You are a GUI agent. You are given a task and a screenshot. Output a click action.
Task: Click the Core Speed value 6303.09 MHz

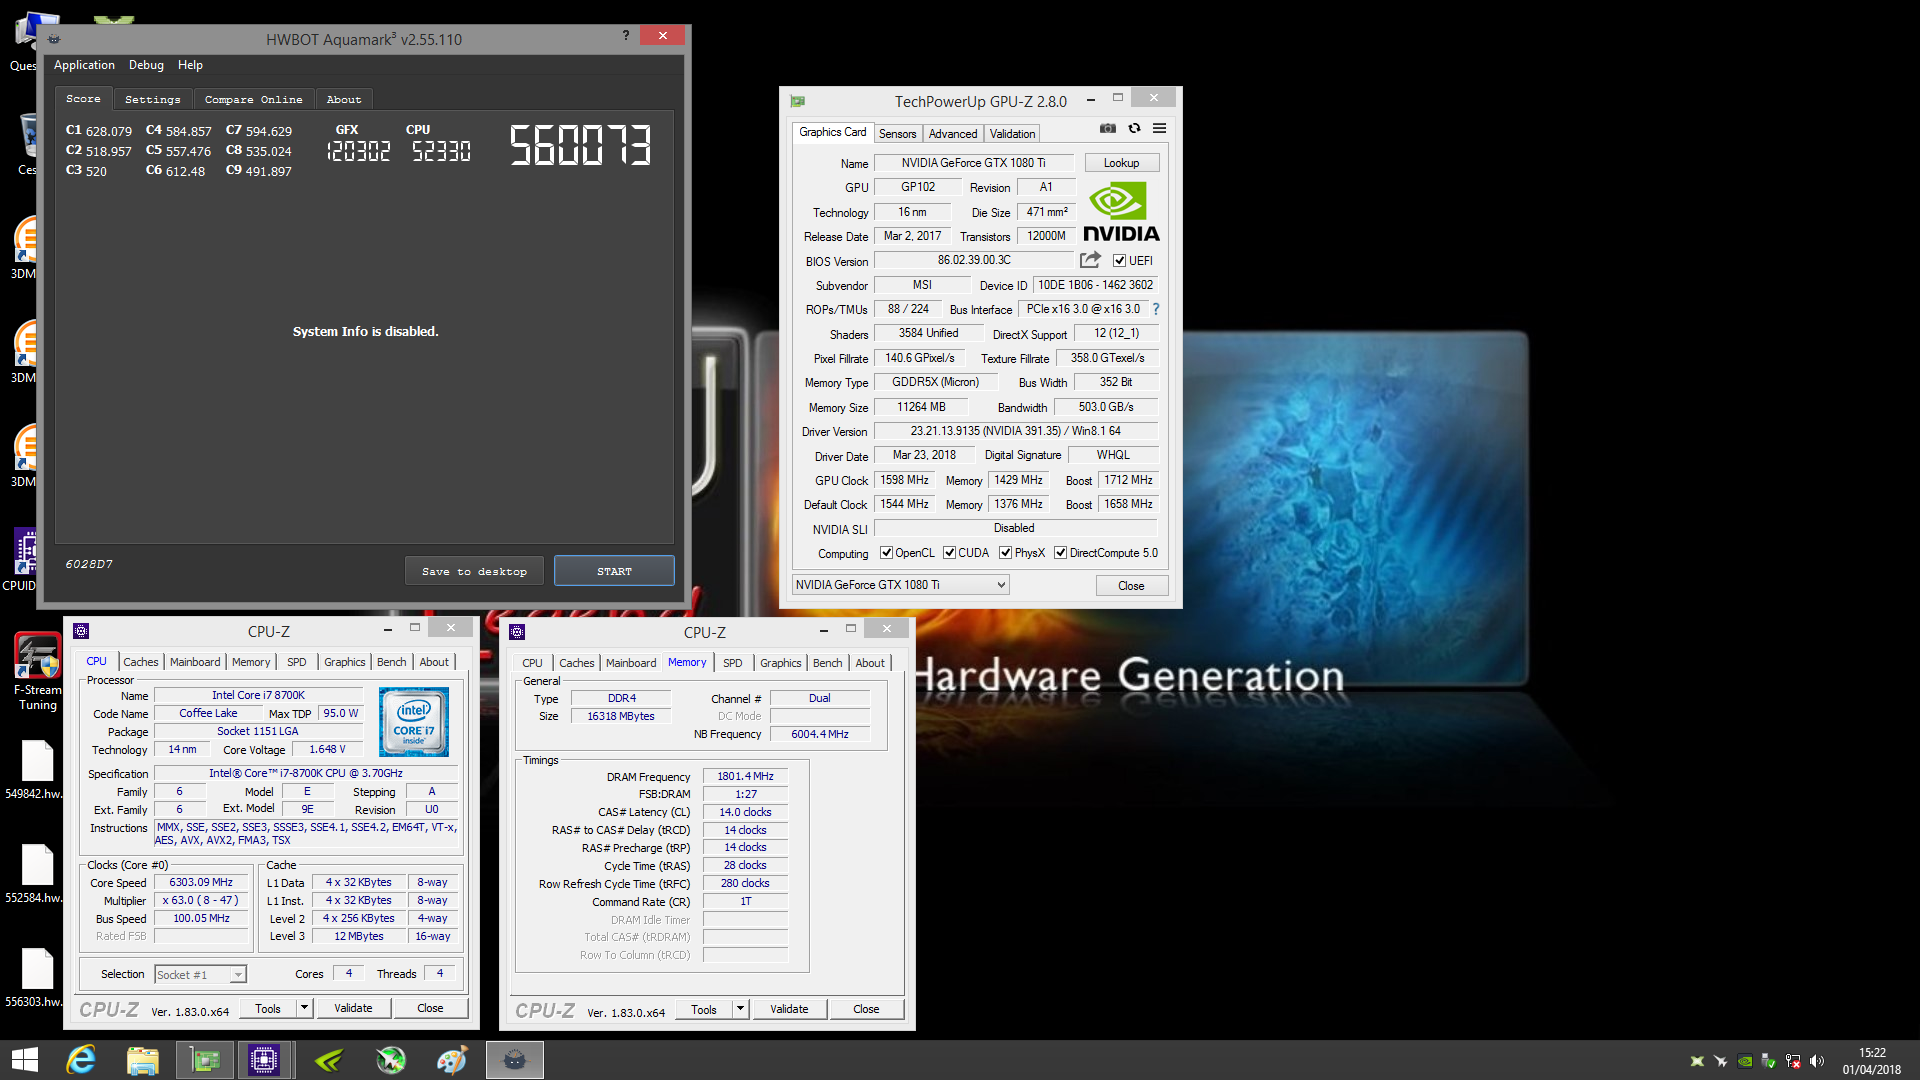pos(201,882)
